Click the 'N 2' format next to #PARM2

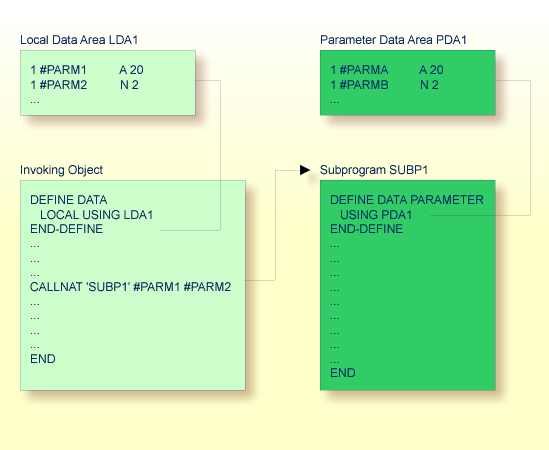click(x=129, y=85)
